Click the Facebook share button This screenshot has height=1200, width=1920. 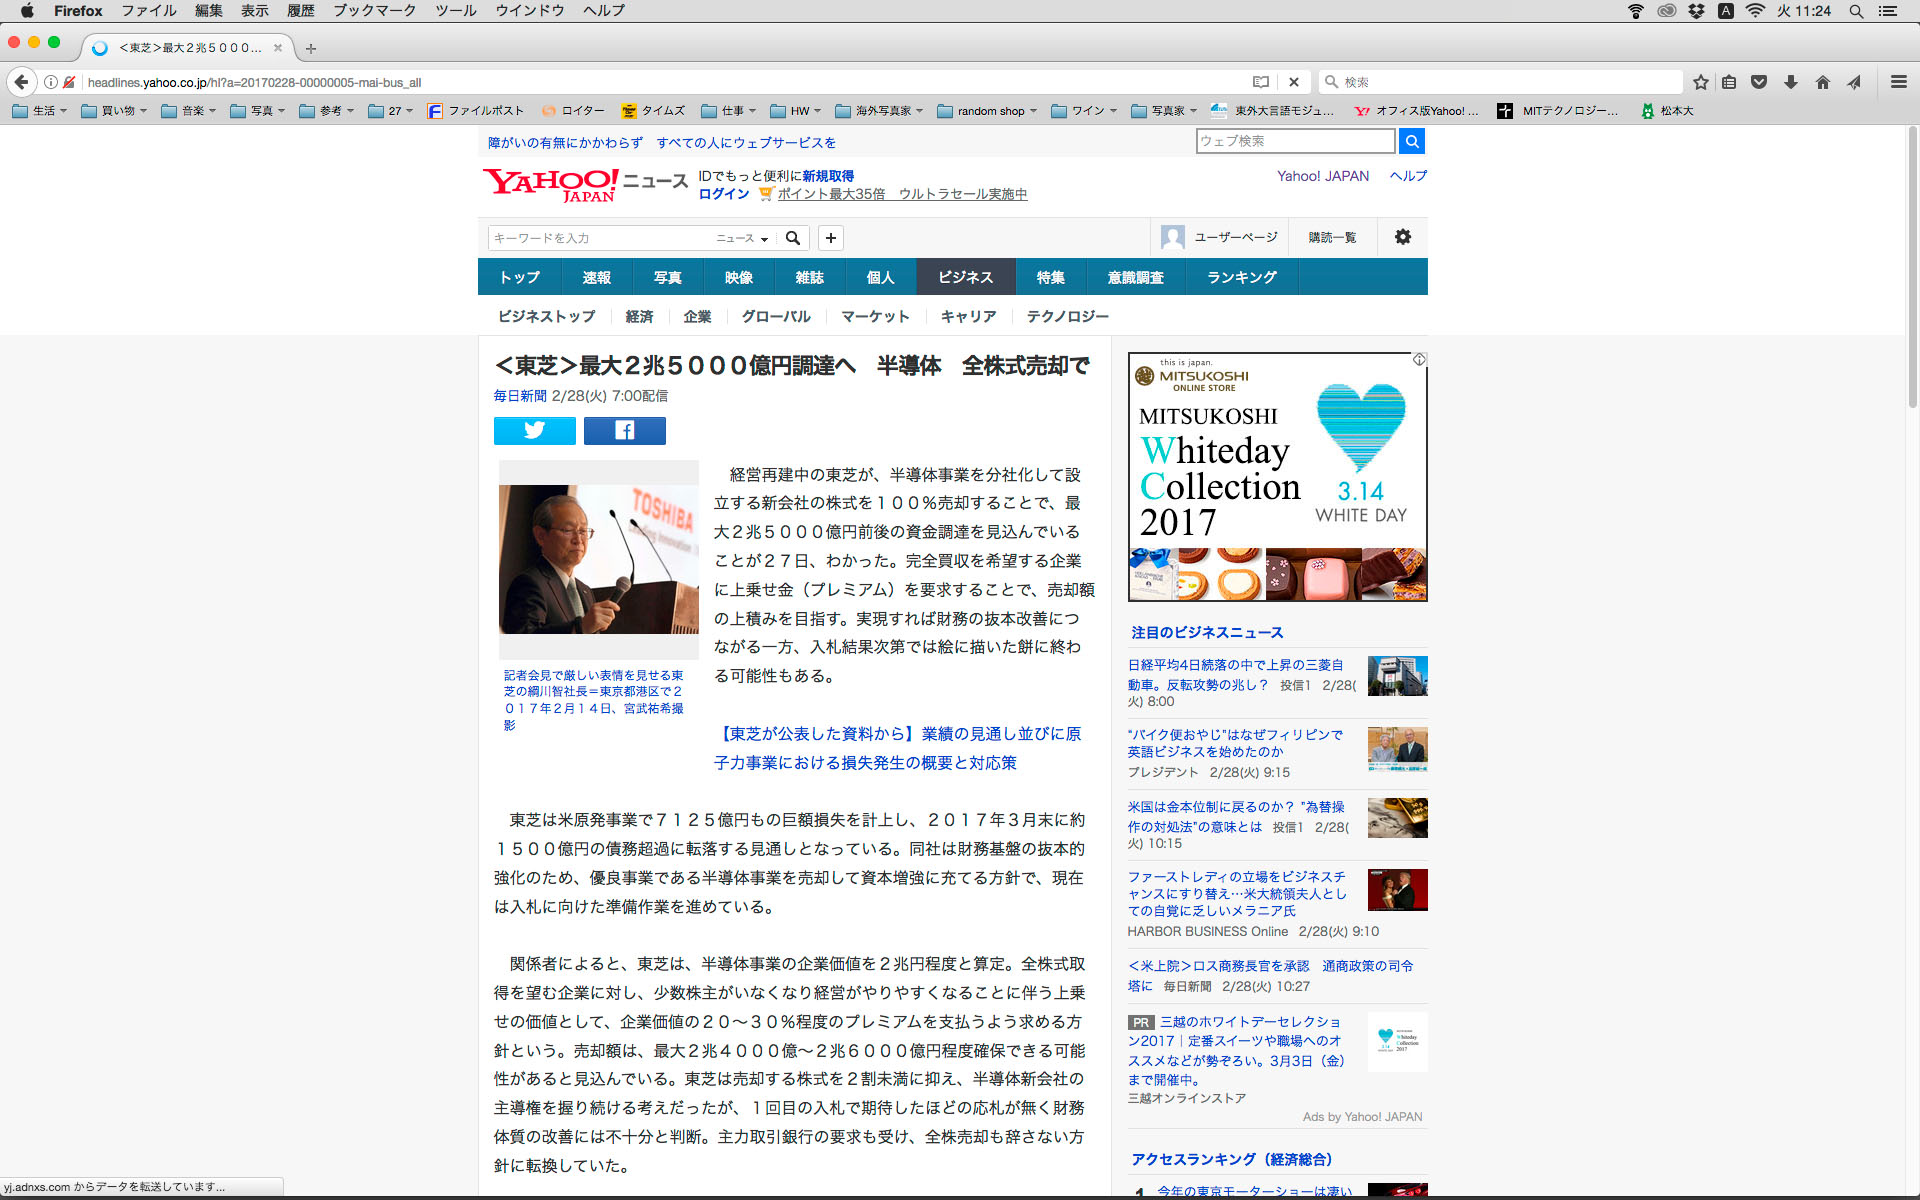(x=624, y=431)
